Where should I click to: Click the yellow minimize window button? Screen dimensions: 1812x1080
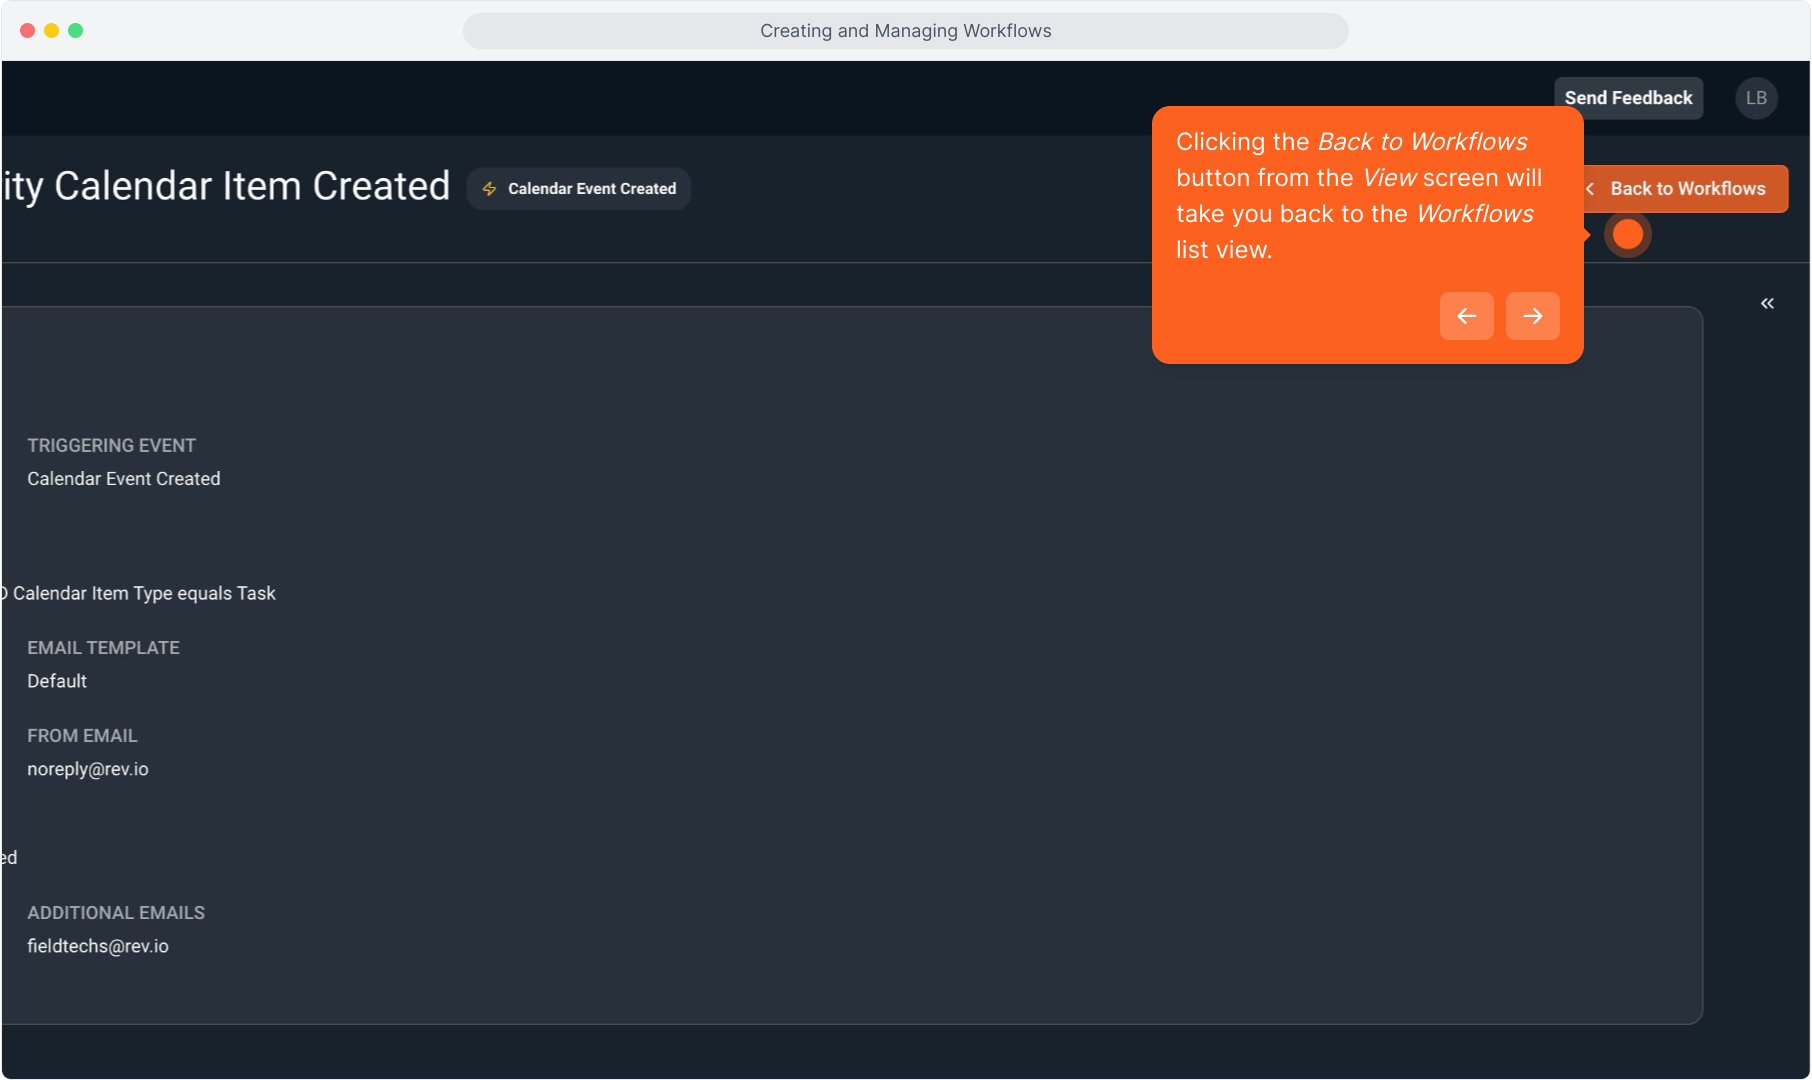[51, 31]
